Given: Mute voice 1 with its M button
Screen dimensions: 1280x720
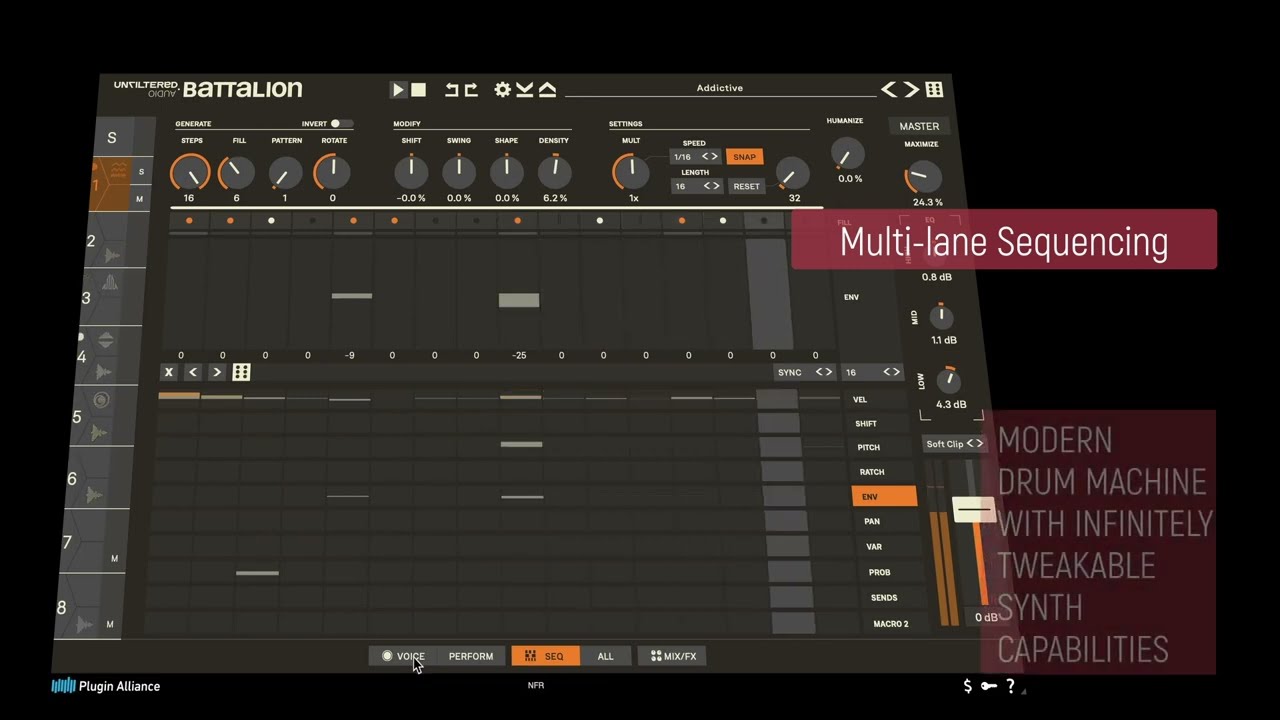Looking at the screenshot, I should 139,199.
